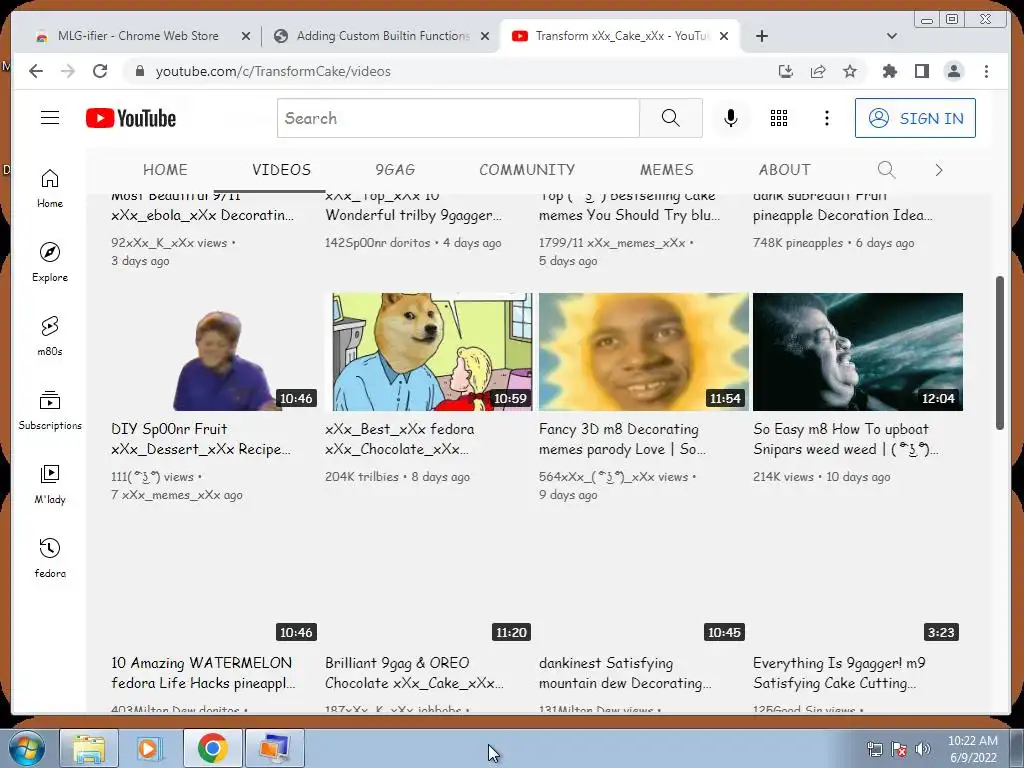Viewport: 1024px width, 768px height.
Task: Open channel HOME tab
Action: click(x=165, y=170)
